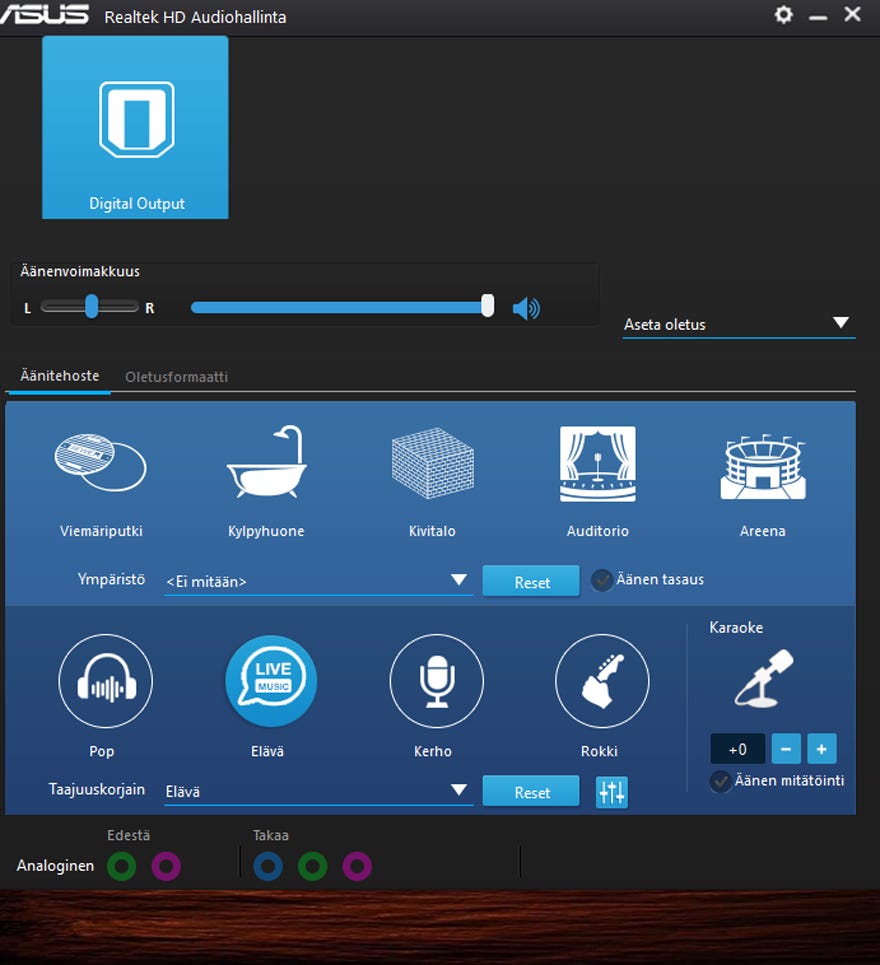Select the Pop headphones equalizer preset
This screenshot has height=965, width=880.
tap(105, 681)
